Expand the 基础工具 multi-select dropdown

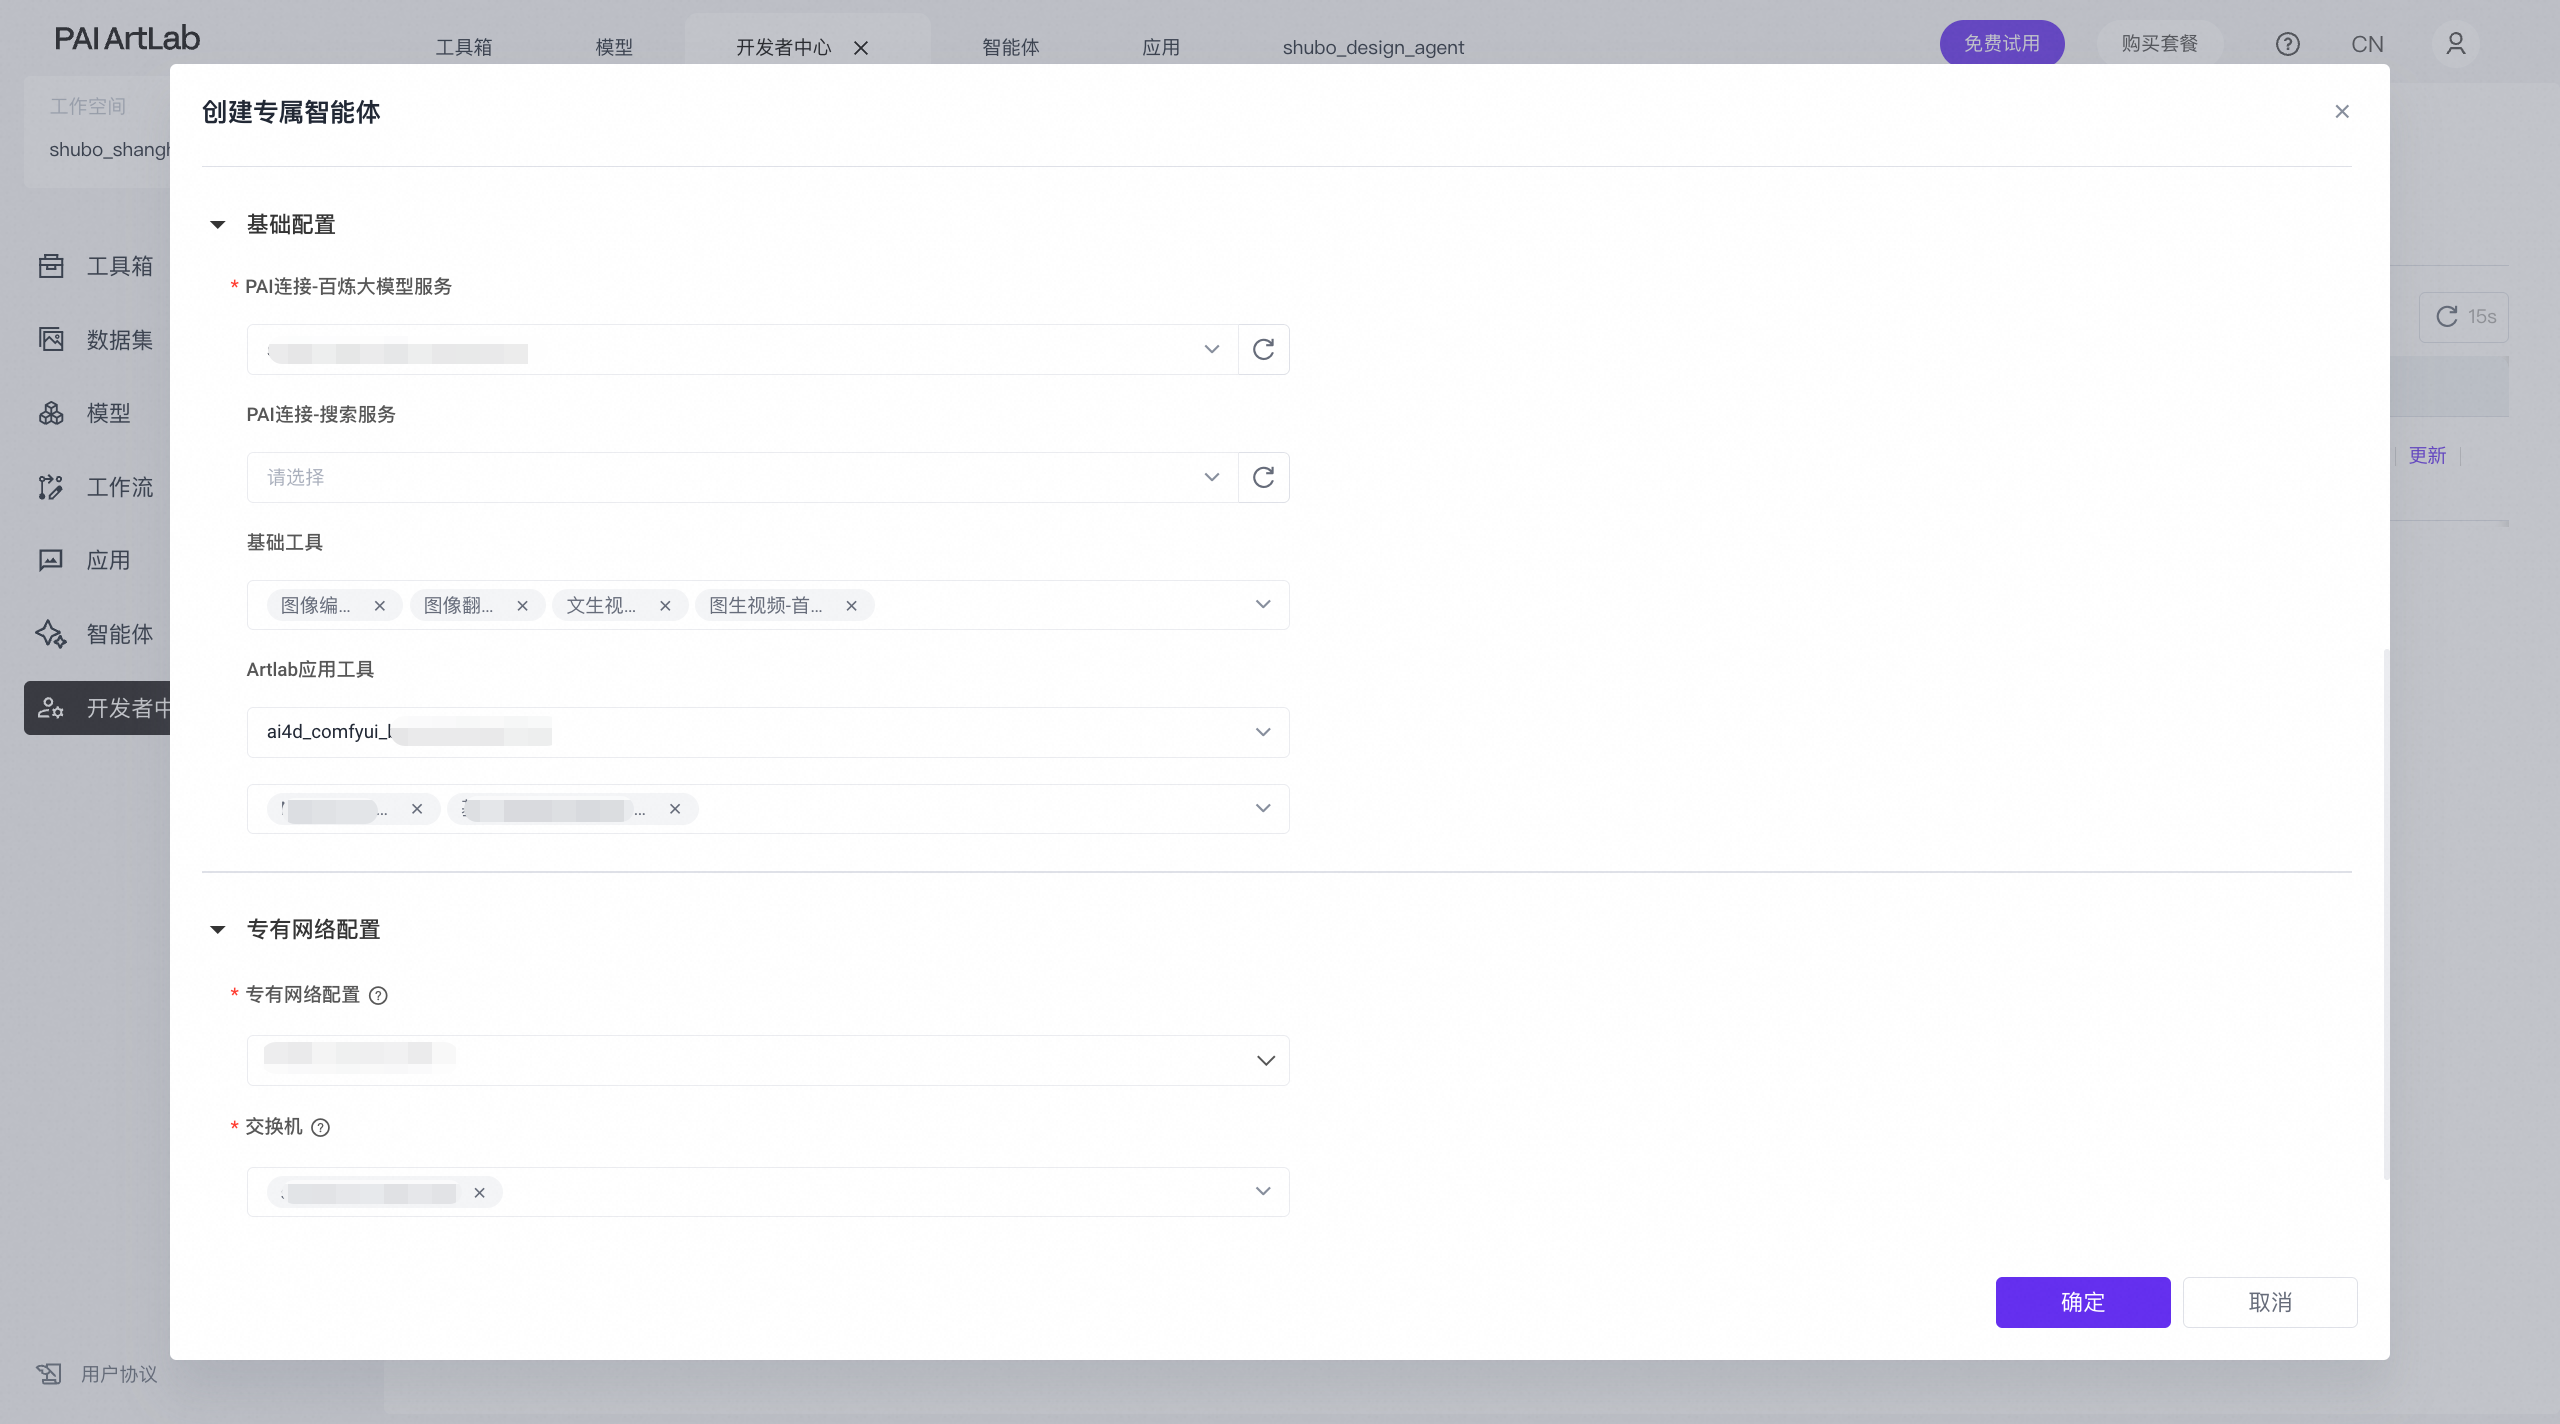pyautogui.click(x=1262, y=605)
